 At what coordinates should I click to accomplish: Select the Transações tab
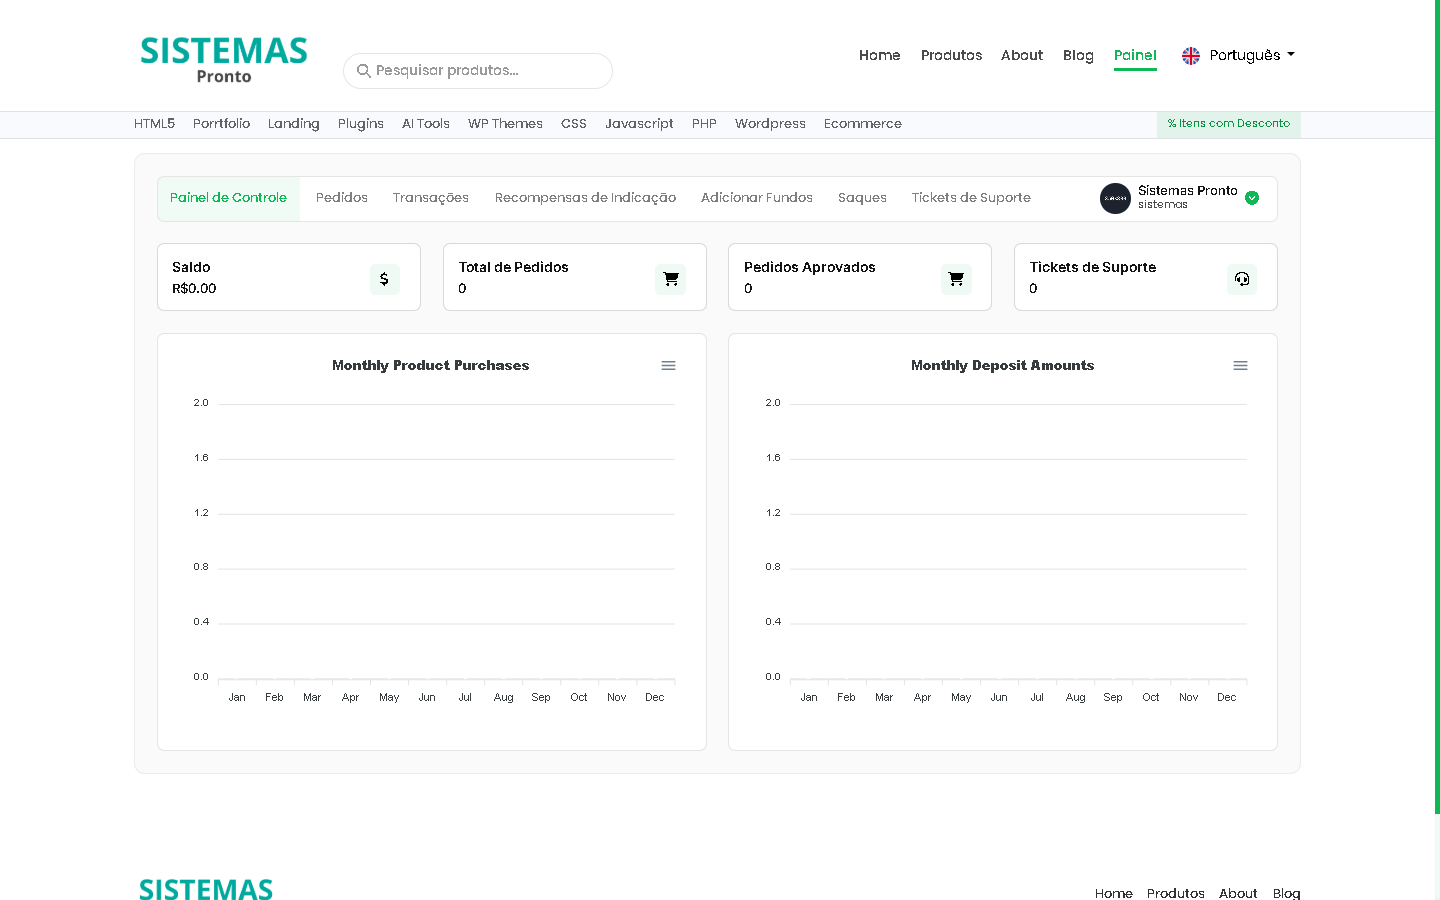(430, 198)
